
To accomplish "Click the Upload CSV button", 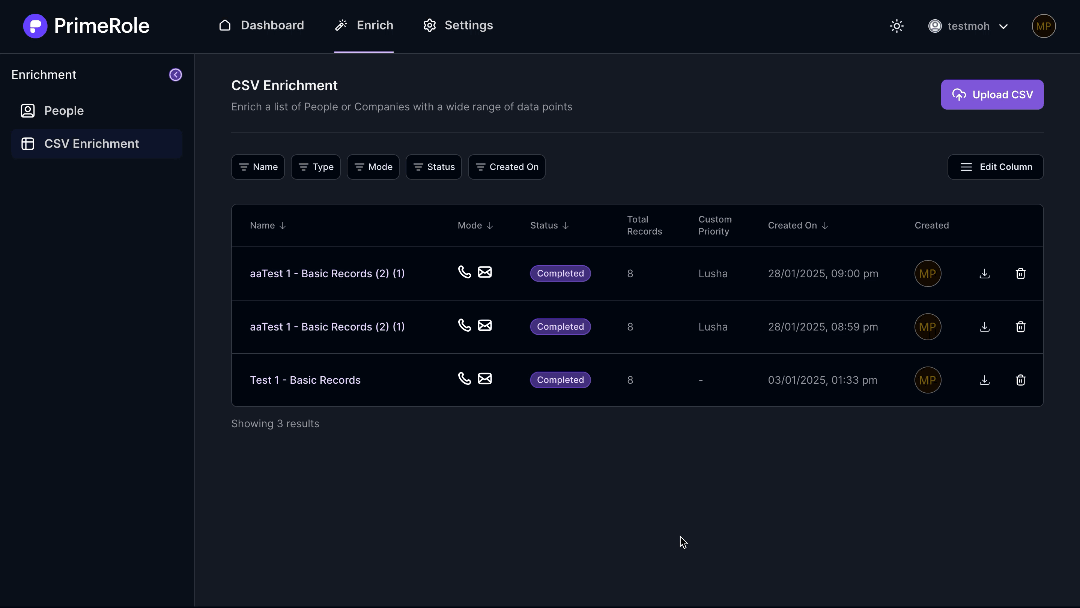I will point(992,95).
